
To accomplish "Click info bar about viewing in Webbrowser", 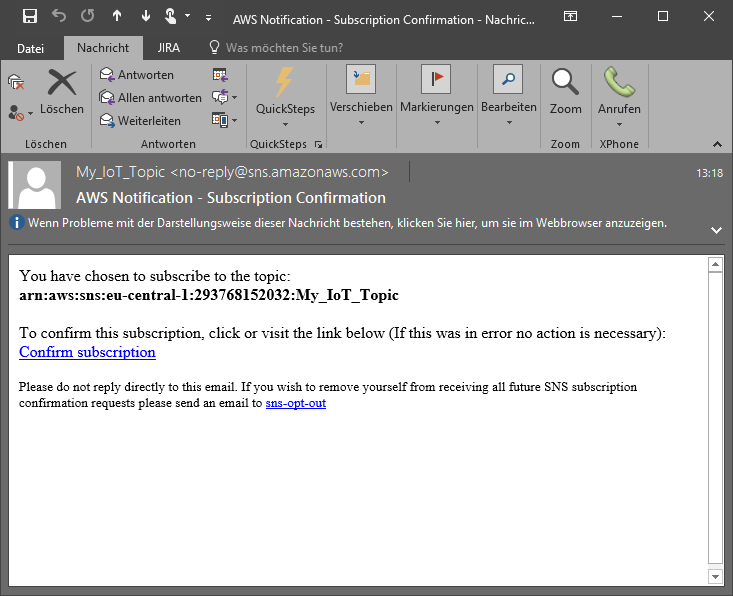I will pos(347,223).
